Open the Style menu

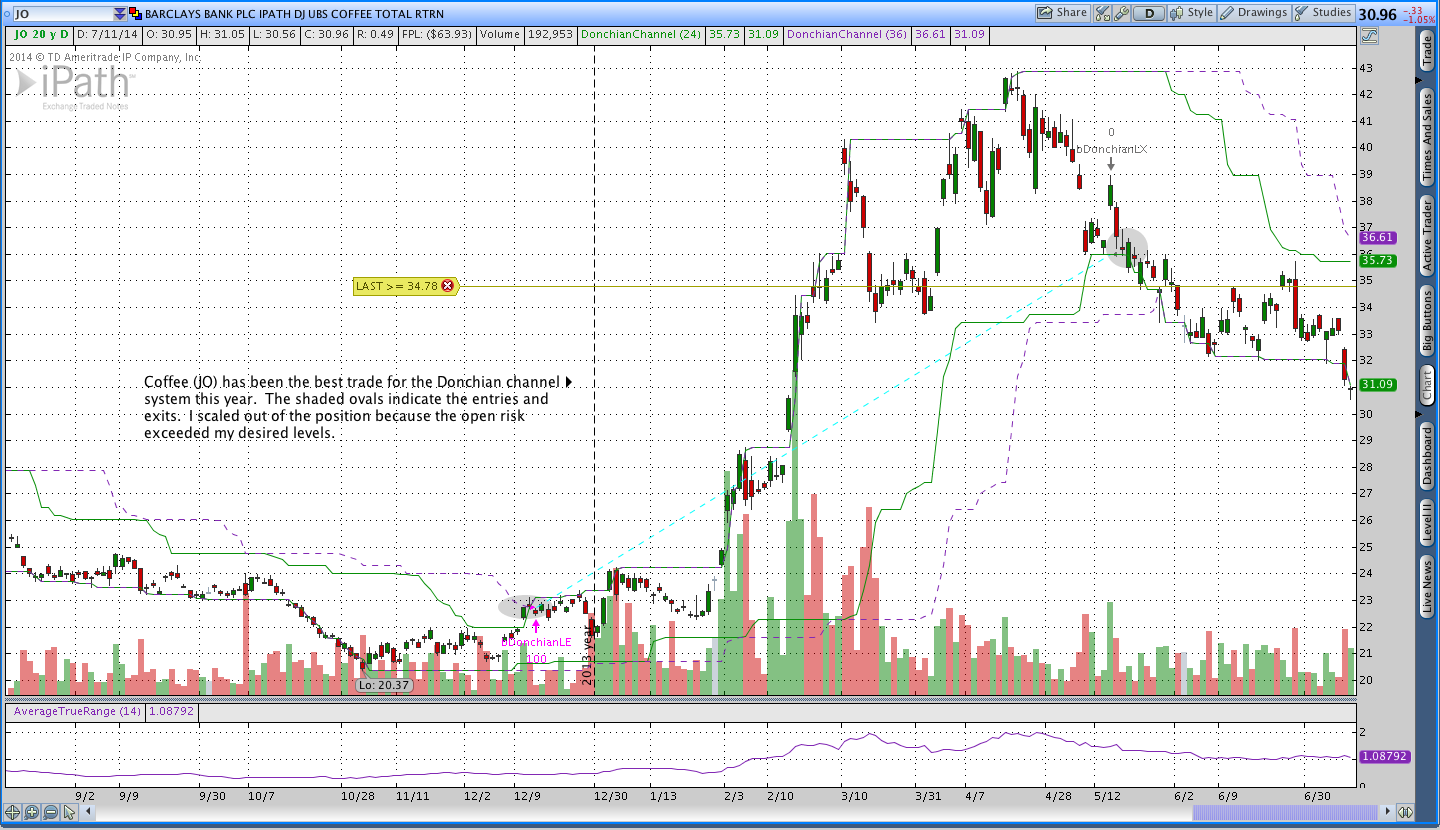pos(1192,13)
